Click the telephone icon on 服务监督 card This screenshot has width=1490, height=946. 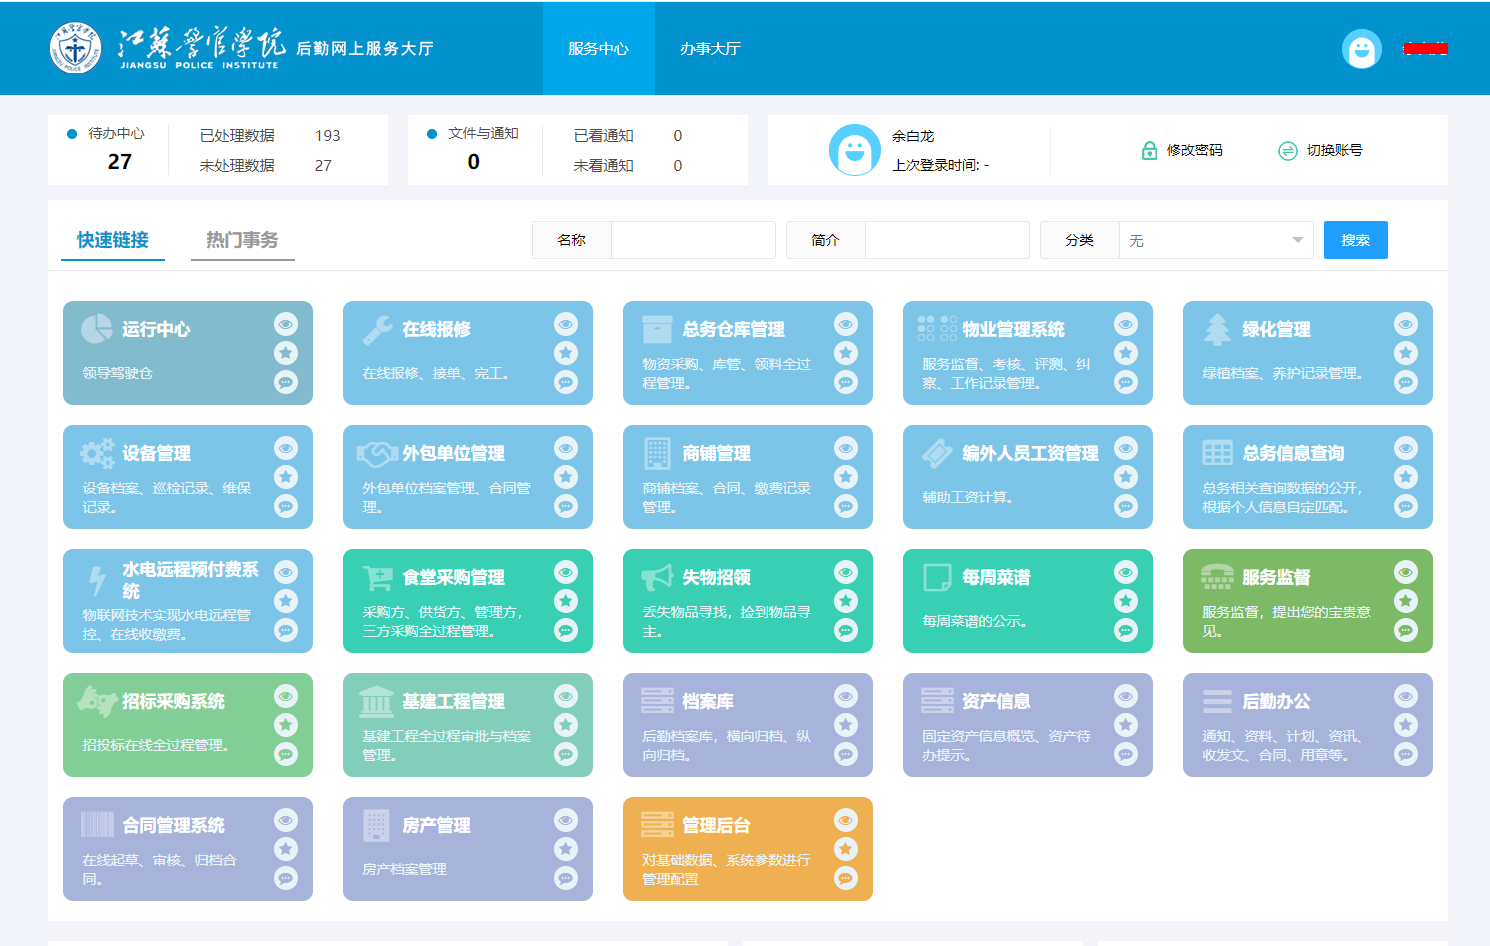tap(1217, 577)
